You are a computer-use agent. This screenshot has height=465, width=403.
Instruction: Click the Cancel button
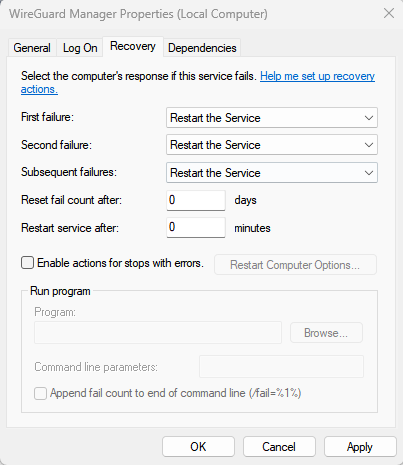coord(279,447)
